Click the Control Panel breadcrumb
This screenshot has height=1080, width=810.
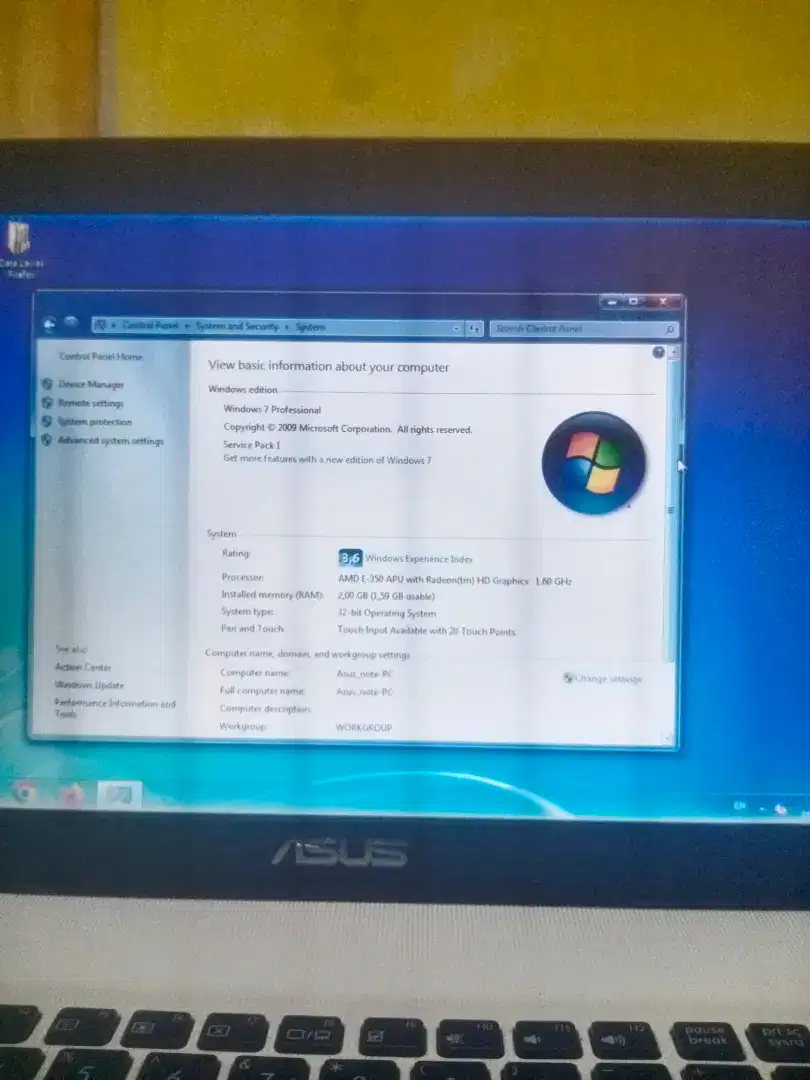click(150, 325)
